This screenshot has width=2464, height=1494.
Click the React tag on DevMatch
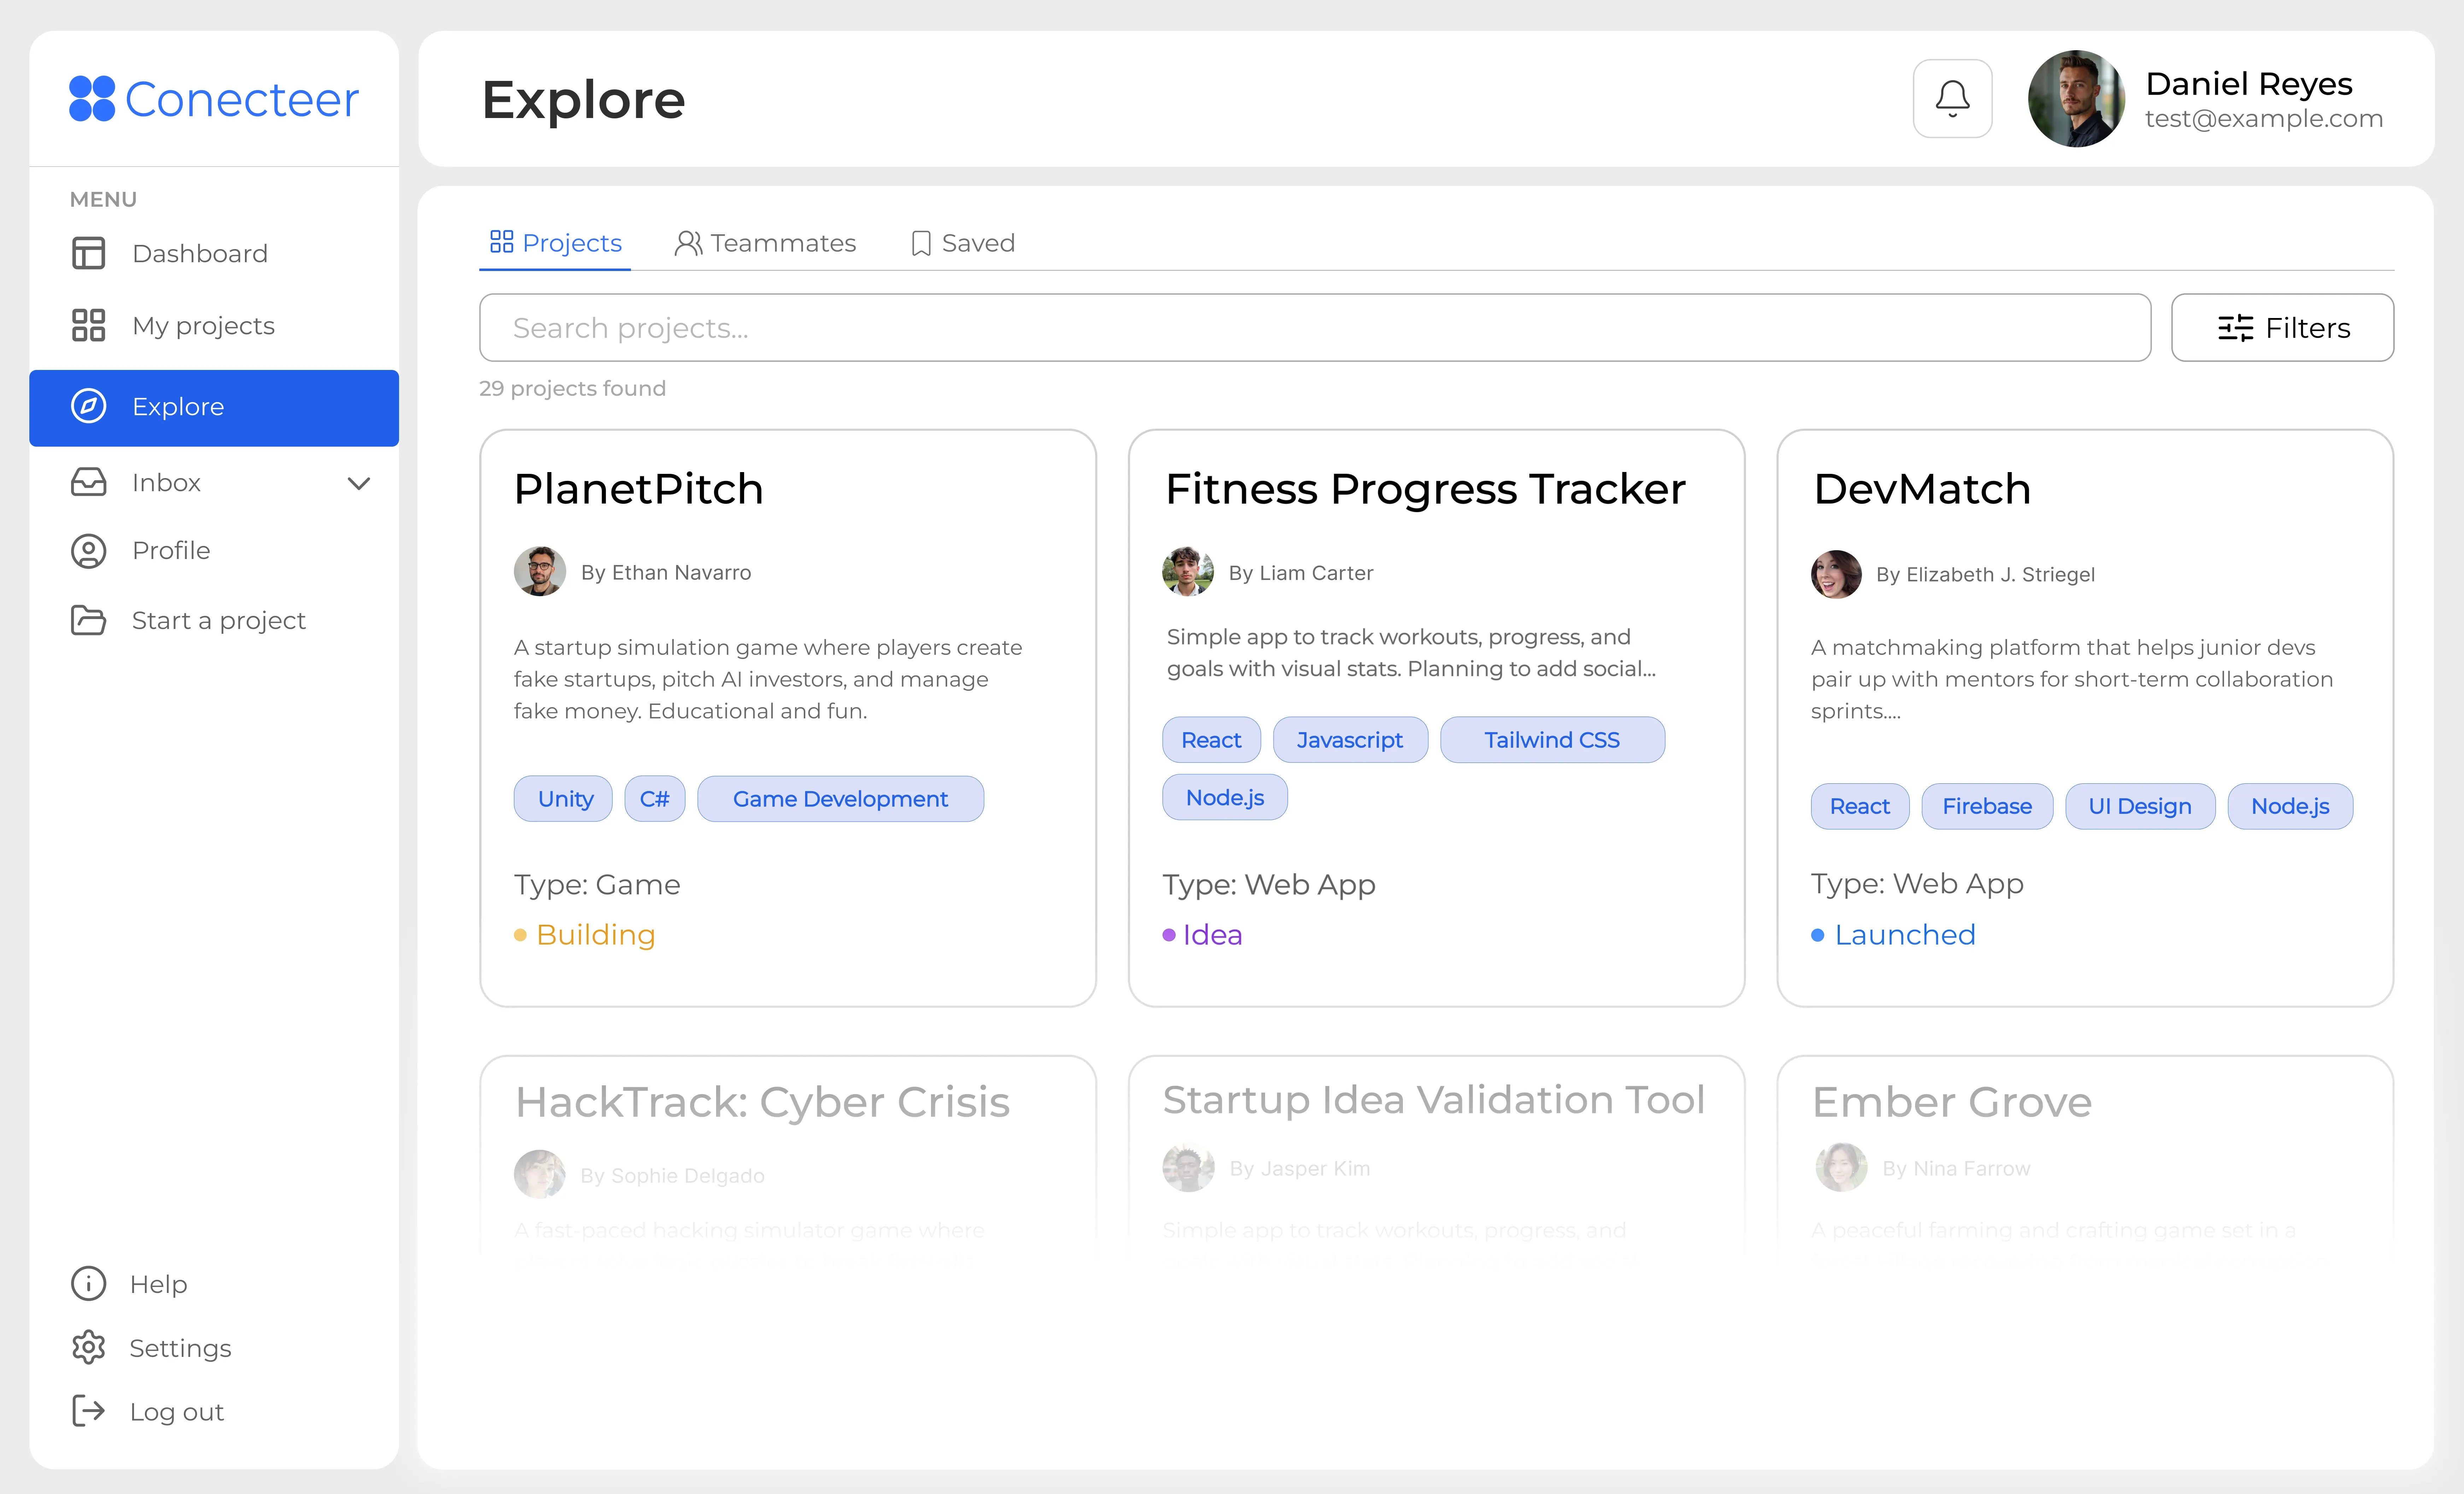(1860, 806)
